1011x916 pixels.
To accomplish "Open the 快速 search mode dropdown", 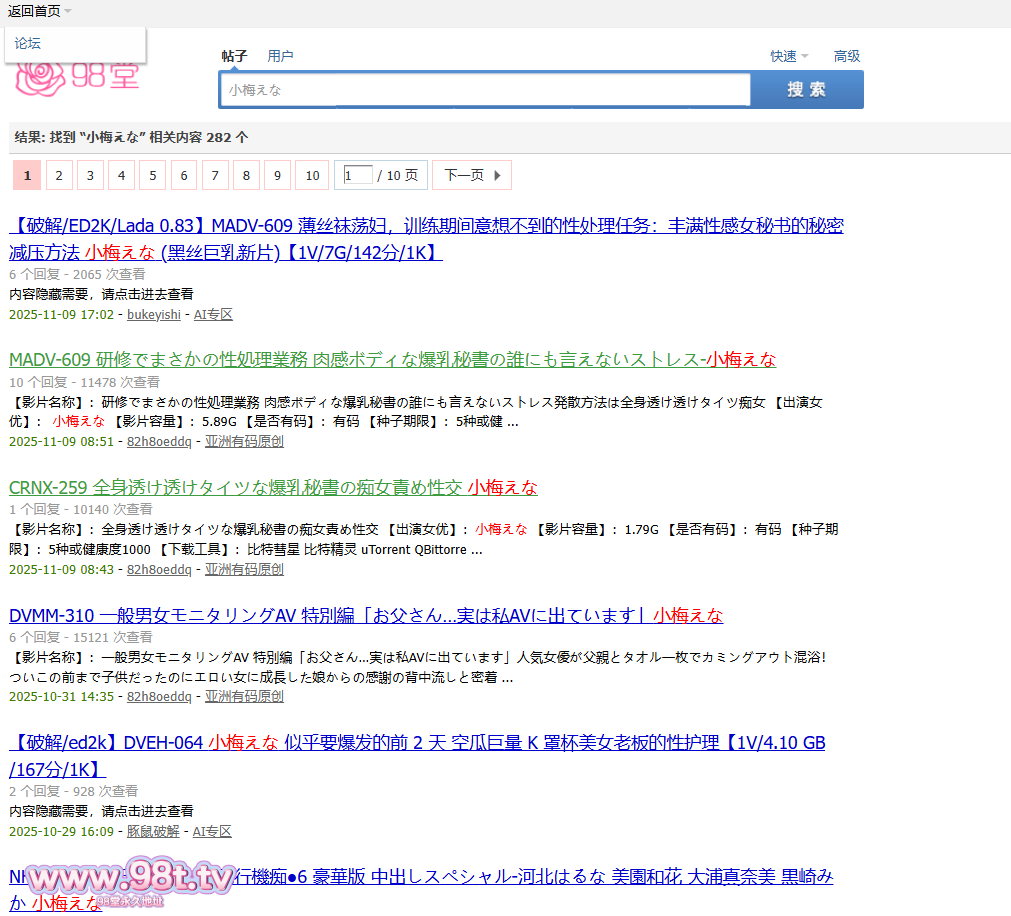I will pos(788,57).
